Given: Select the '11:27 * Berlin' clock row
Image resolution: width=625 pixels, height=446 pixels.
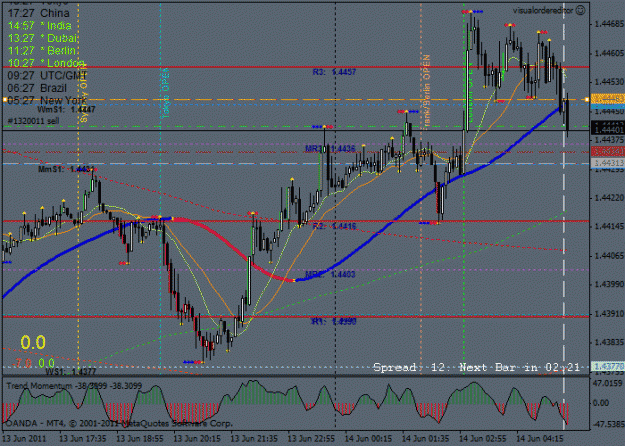Looking at the screenshot, I should click(42, 51).
